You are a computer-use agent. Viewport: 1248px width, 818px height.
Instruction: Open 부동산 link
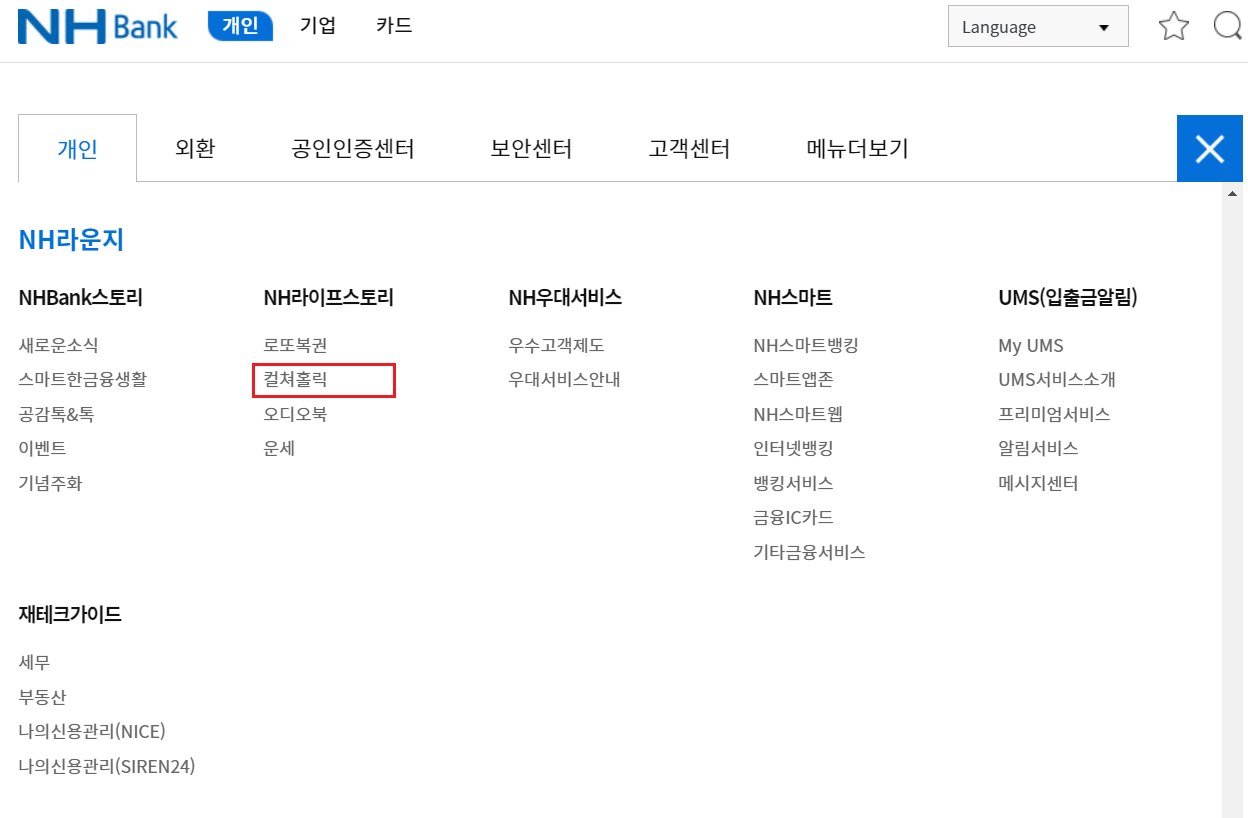(x=42, y=697)
